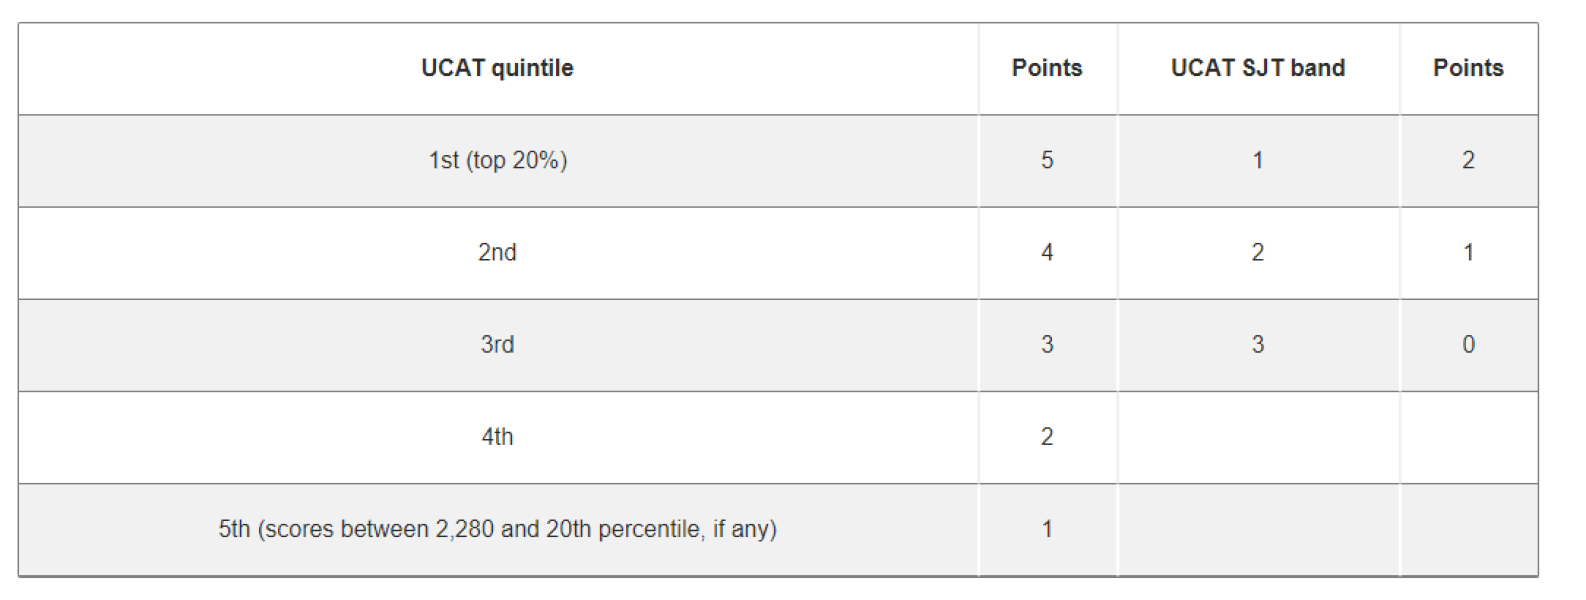Click the points value 4 for 2nd quintile
This screenshot has height=600, width=1586.
click(1047, 252)
